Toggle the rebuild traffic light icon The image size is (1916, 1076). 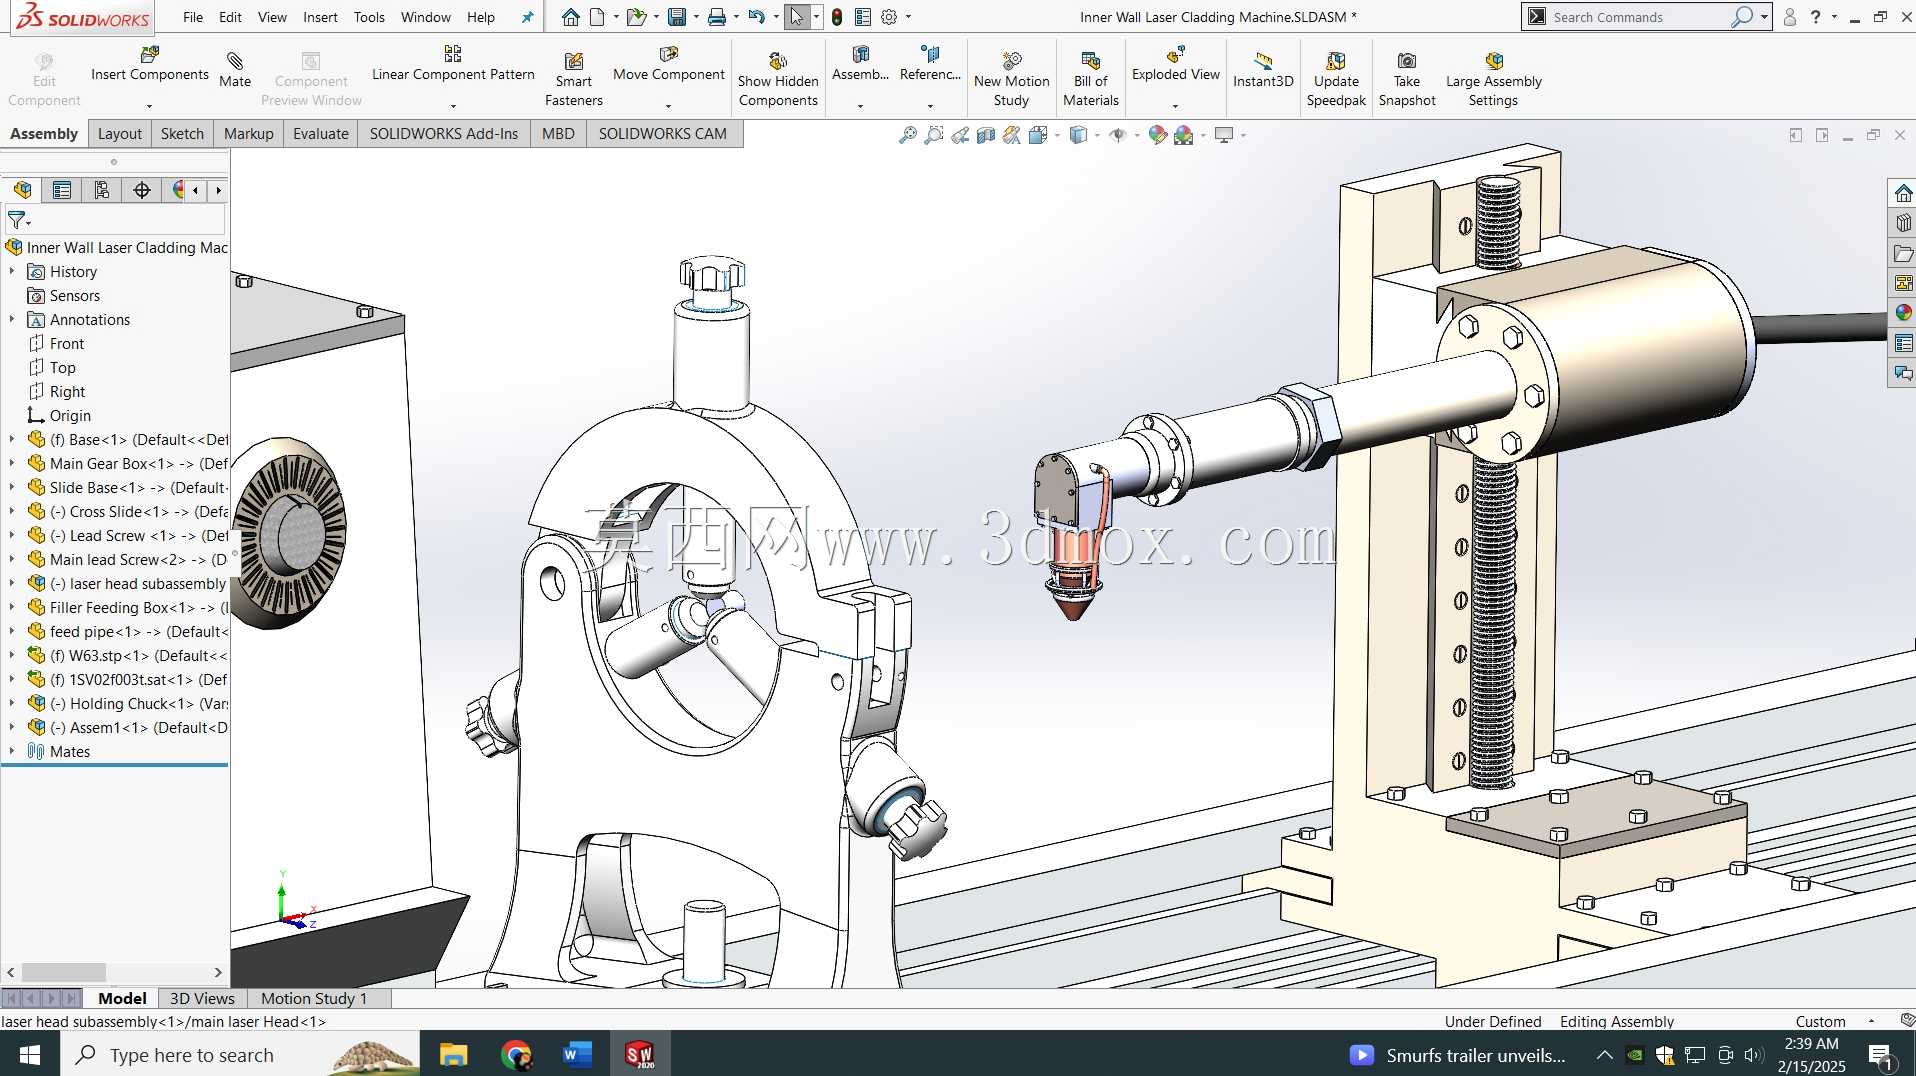tap(837, 17)
